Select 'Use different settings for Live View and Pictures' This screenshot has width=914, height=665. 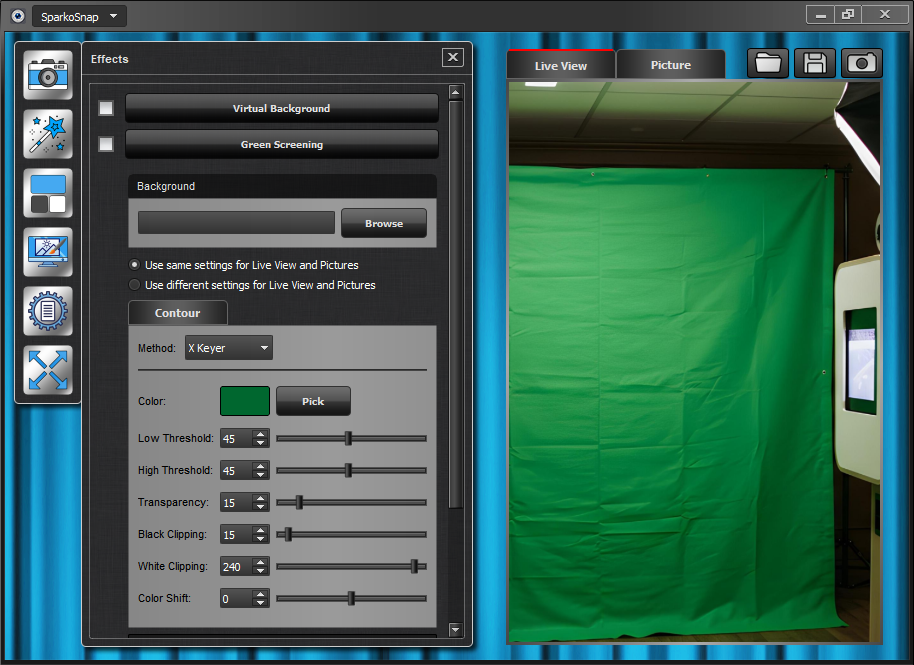(x=135, y=285)
